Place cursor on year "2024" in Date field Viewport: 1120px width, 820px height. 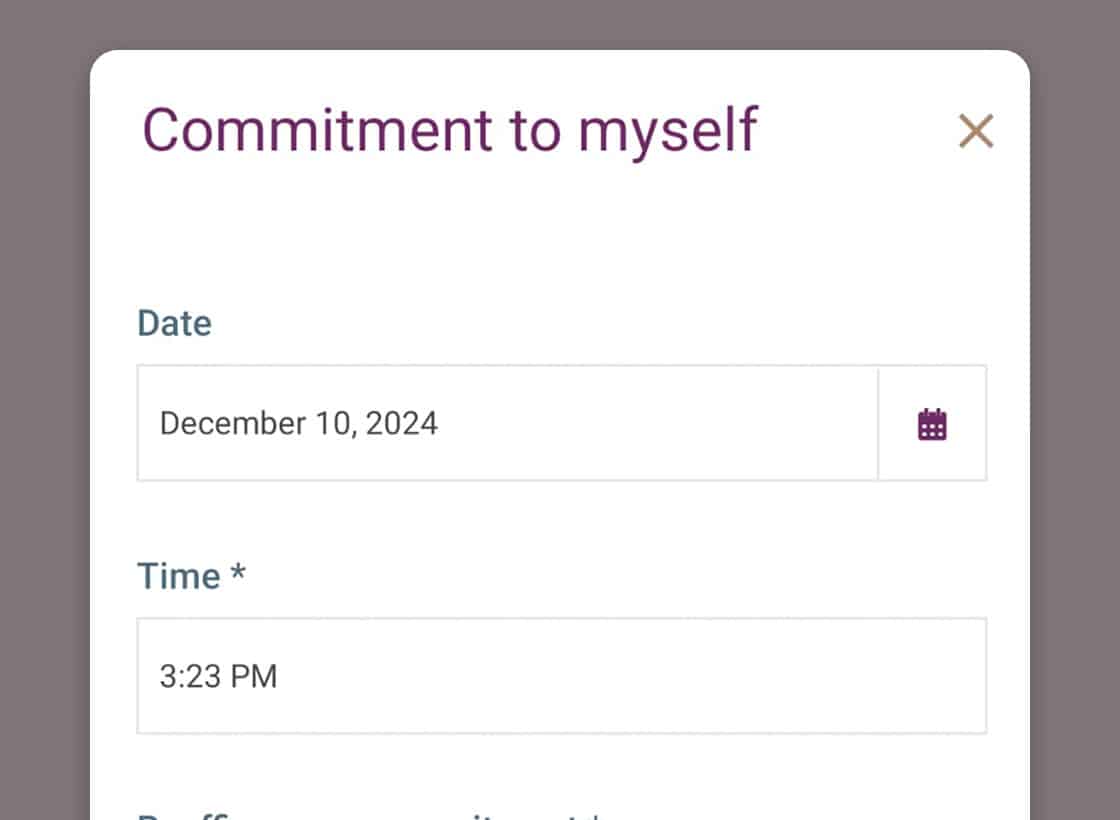(402, 424)
